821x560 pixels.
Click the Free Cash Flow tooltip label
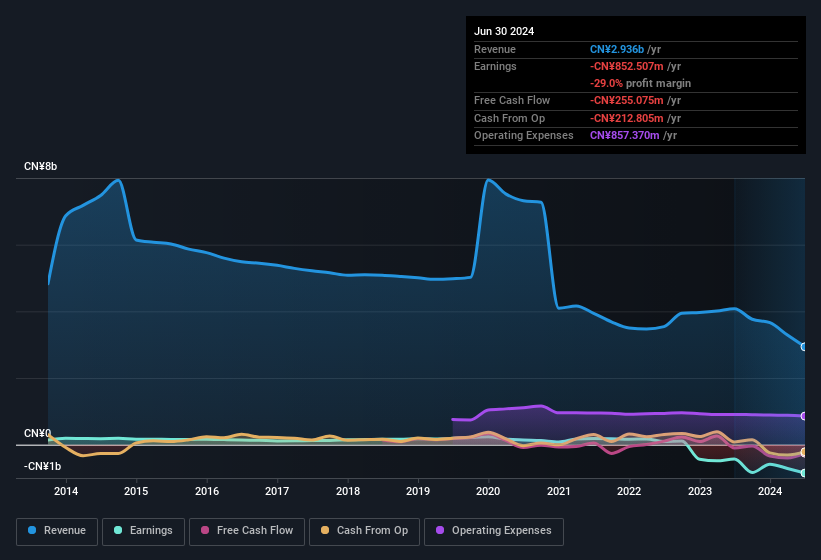(x=512, y=100)
